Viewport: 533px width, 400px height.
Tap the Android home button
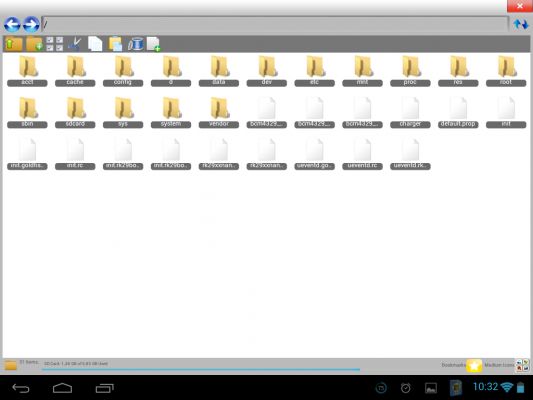point(63,388)
